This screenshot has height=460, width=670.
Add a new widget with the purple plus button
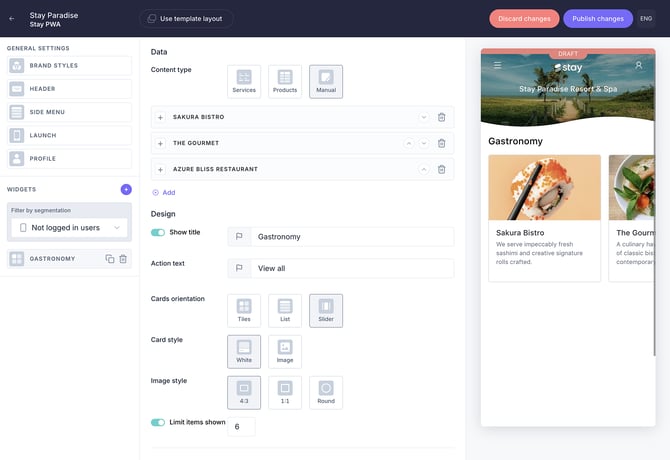[126, 189]
